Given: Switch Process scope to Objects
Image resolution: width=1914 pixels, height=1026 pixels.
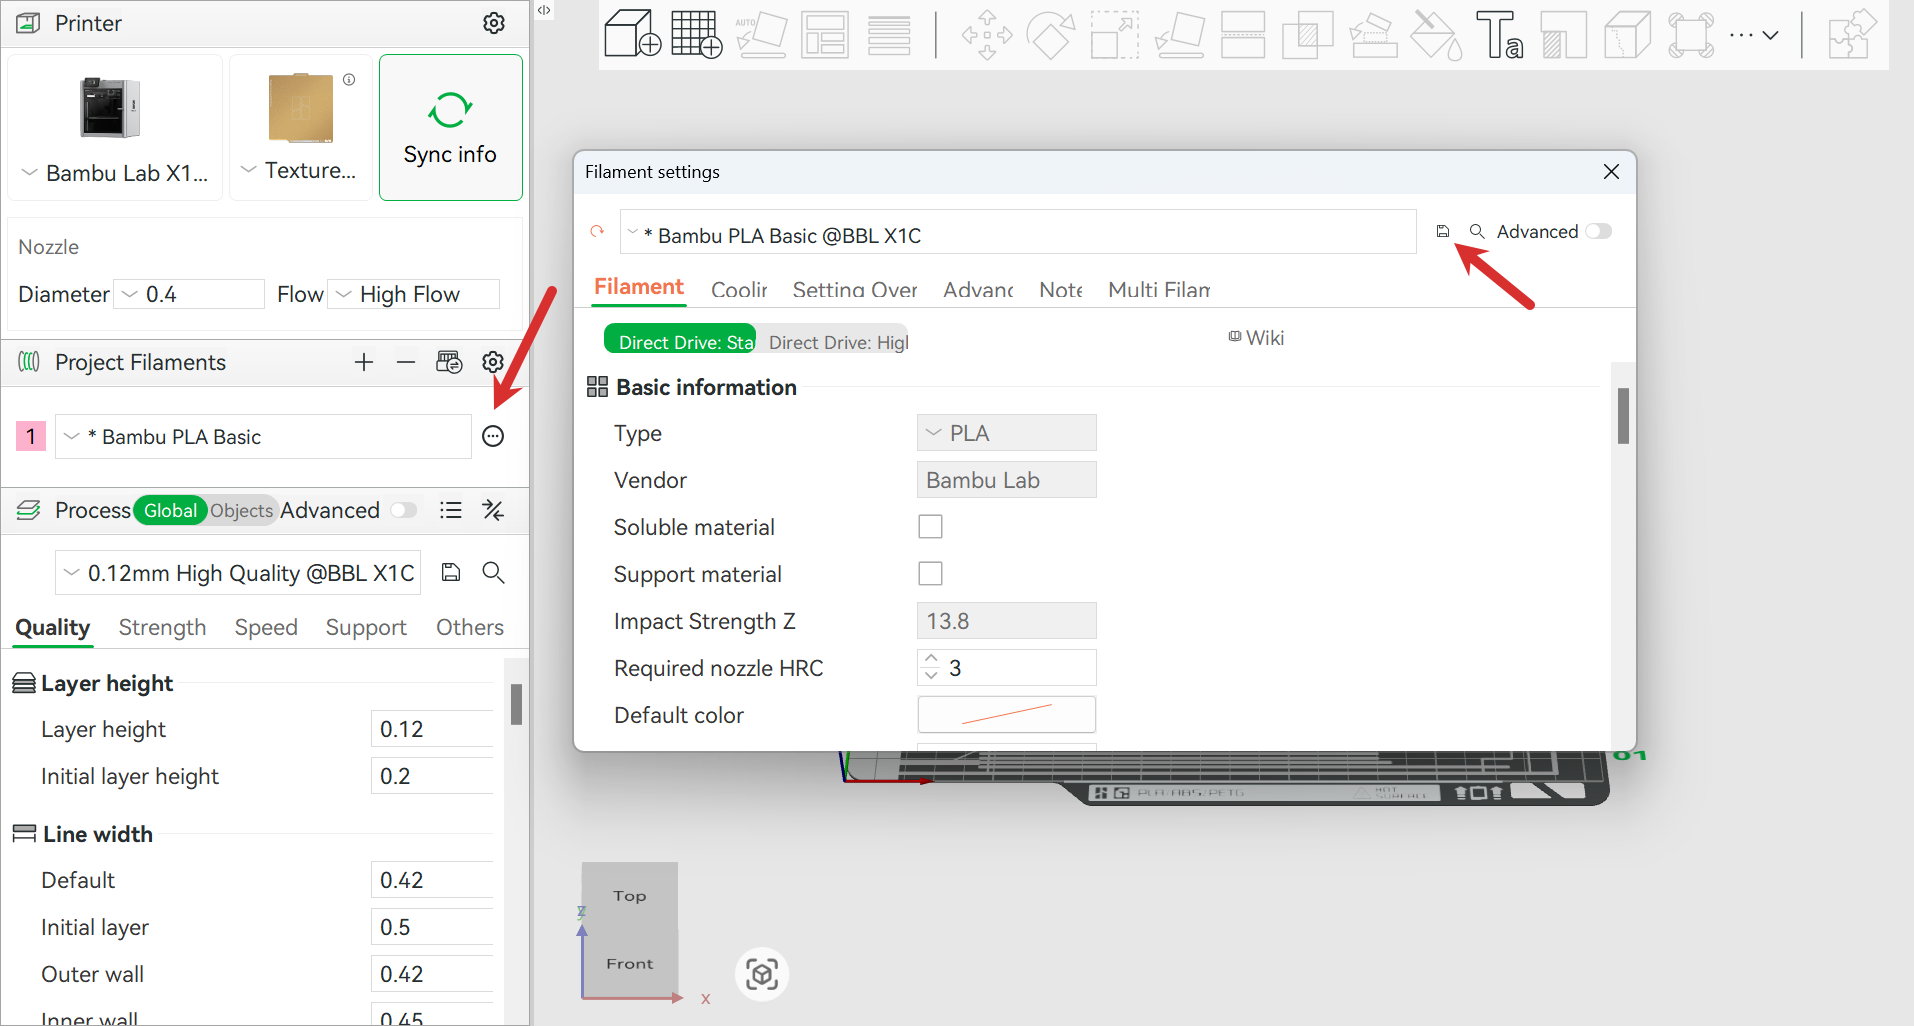Looking at the screenshot, I should 241,510.
